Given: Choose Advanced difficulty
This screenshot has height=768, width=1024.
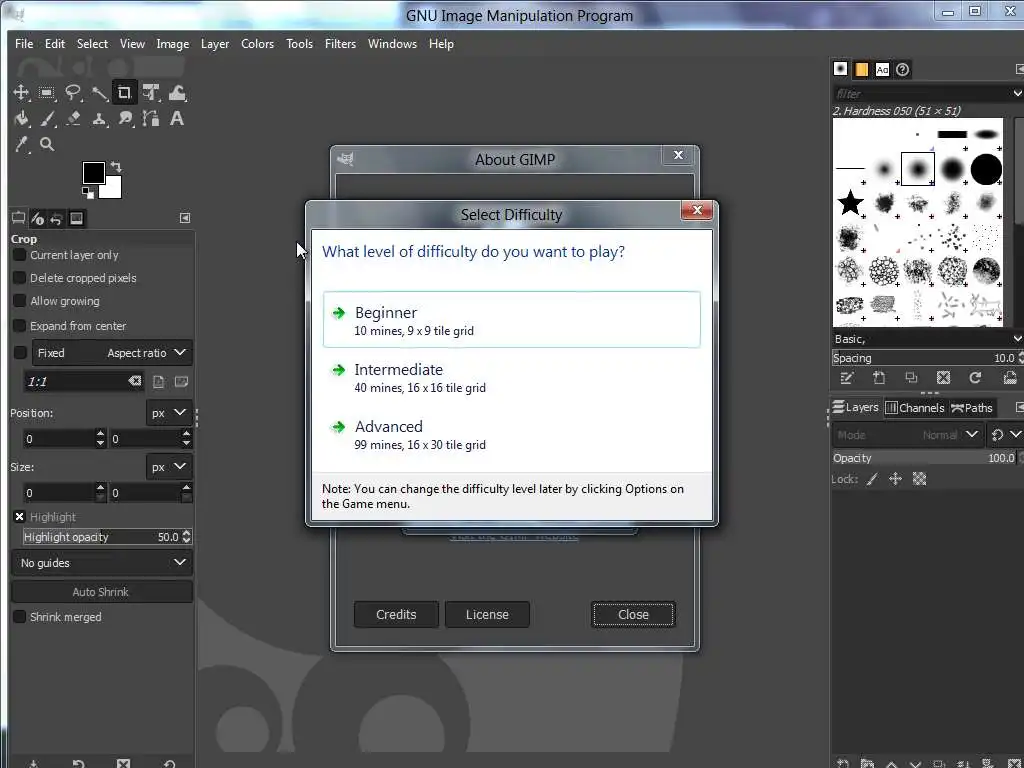Looking at the screenshot, I should click(x=511, y=435).
